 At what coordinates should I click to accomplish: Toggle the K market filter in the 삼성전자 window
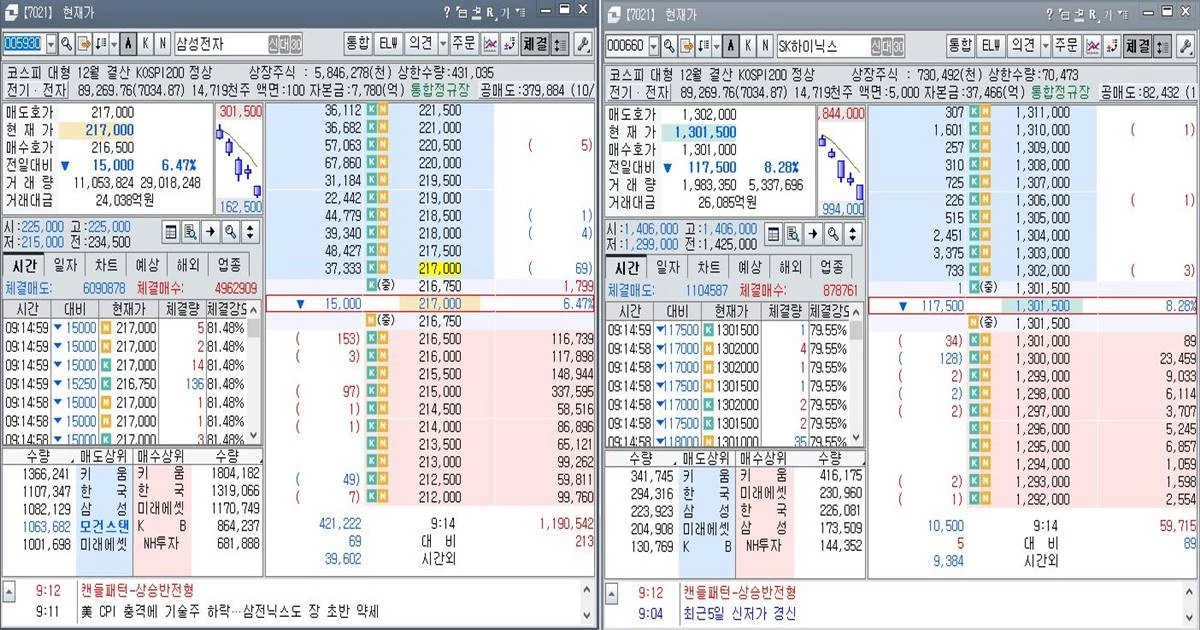pyautogui.click(x=146, y=45)
